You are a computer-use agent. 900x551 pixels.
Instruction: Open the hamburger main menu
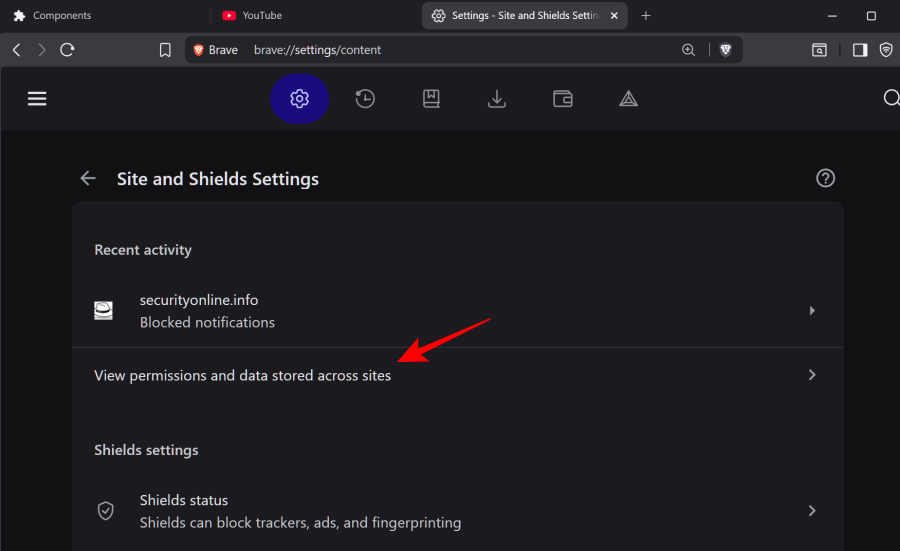(37, 98)
